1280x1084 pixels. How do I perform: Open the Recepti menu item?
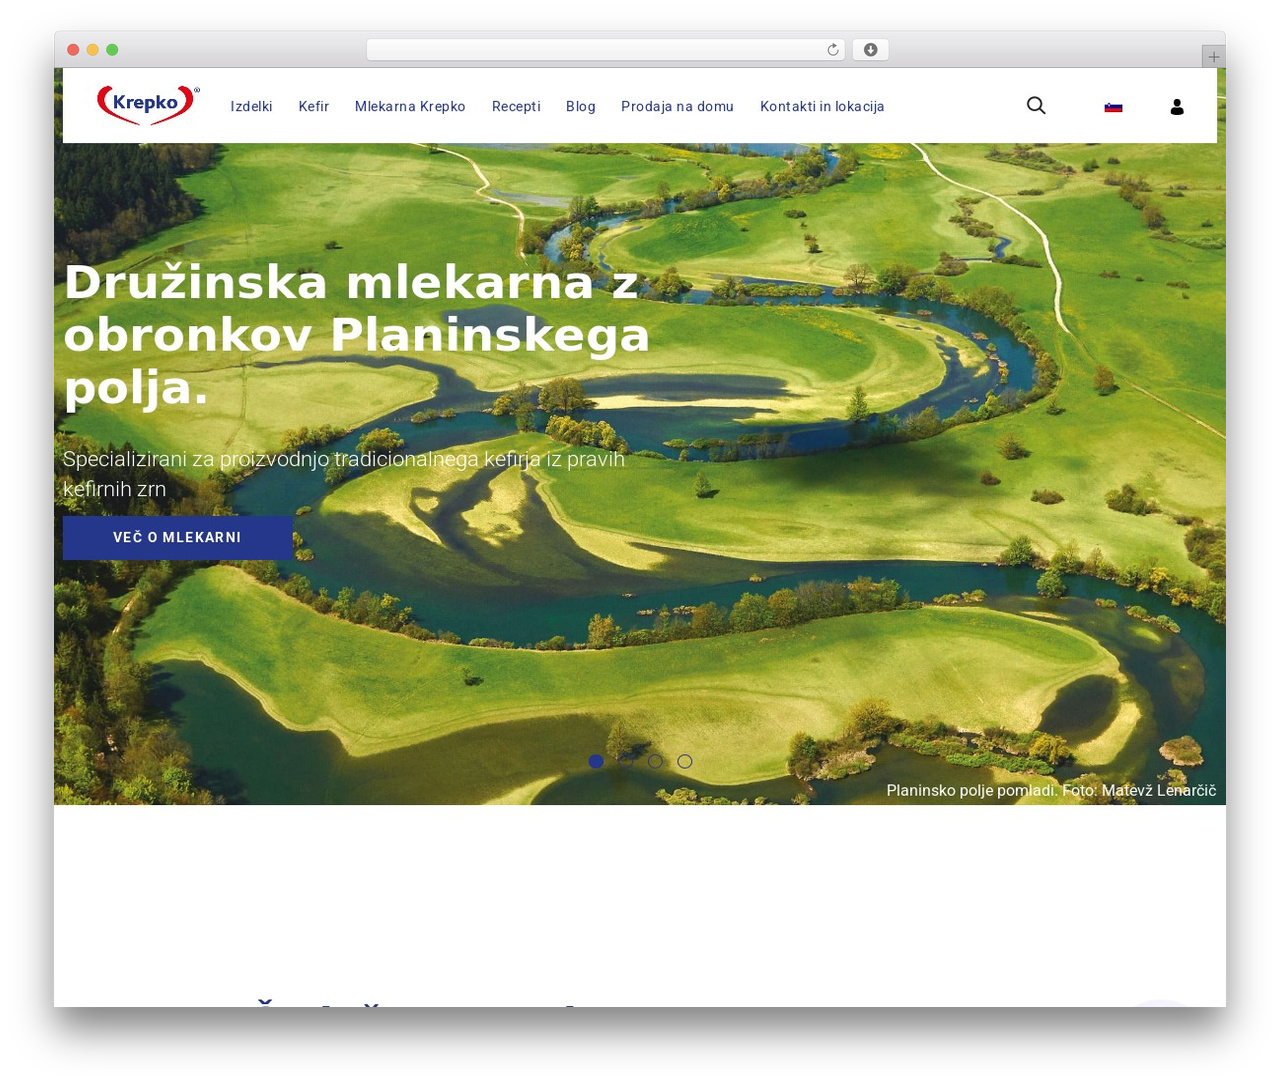point(516,106)
